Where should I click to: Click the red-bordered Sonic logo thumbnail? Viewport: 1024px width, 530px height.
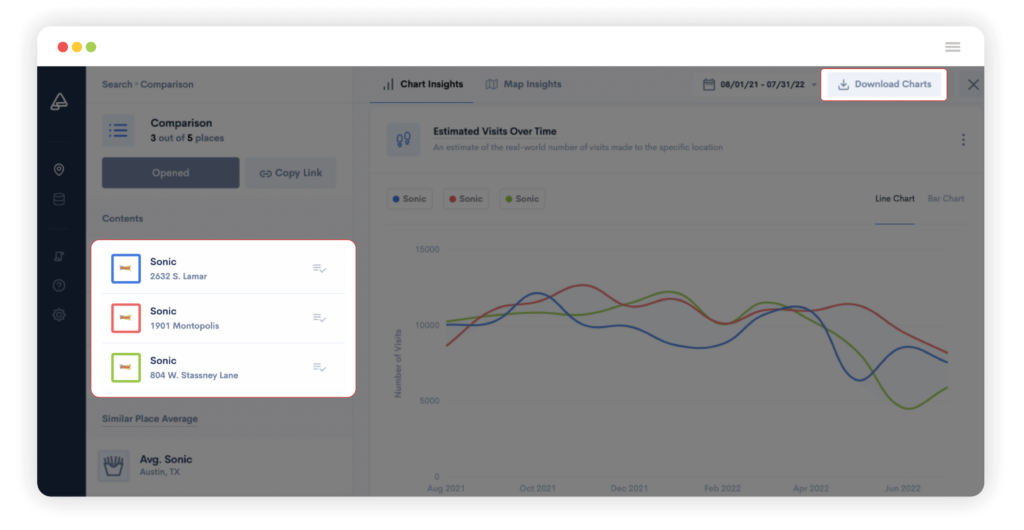tap(125, 318)
